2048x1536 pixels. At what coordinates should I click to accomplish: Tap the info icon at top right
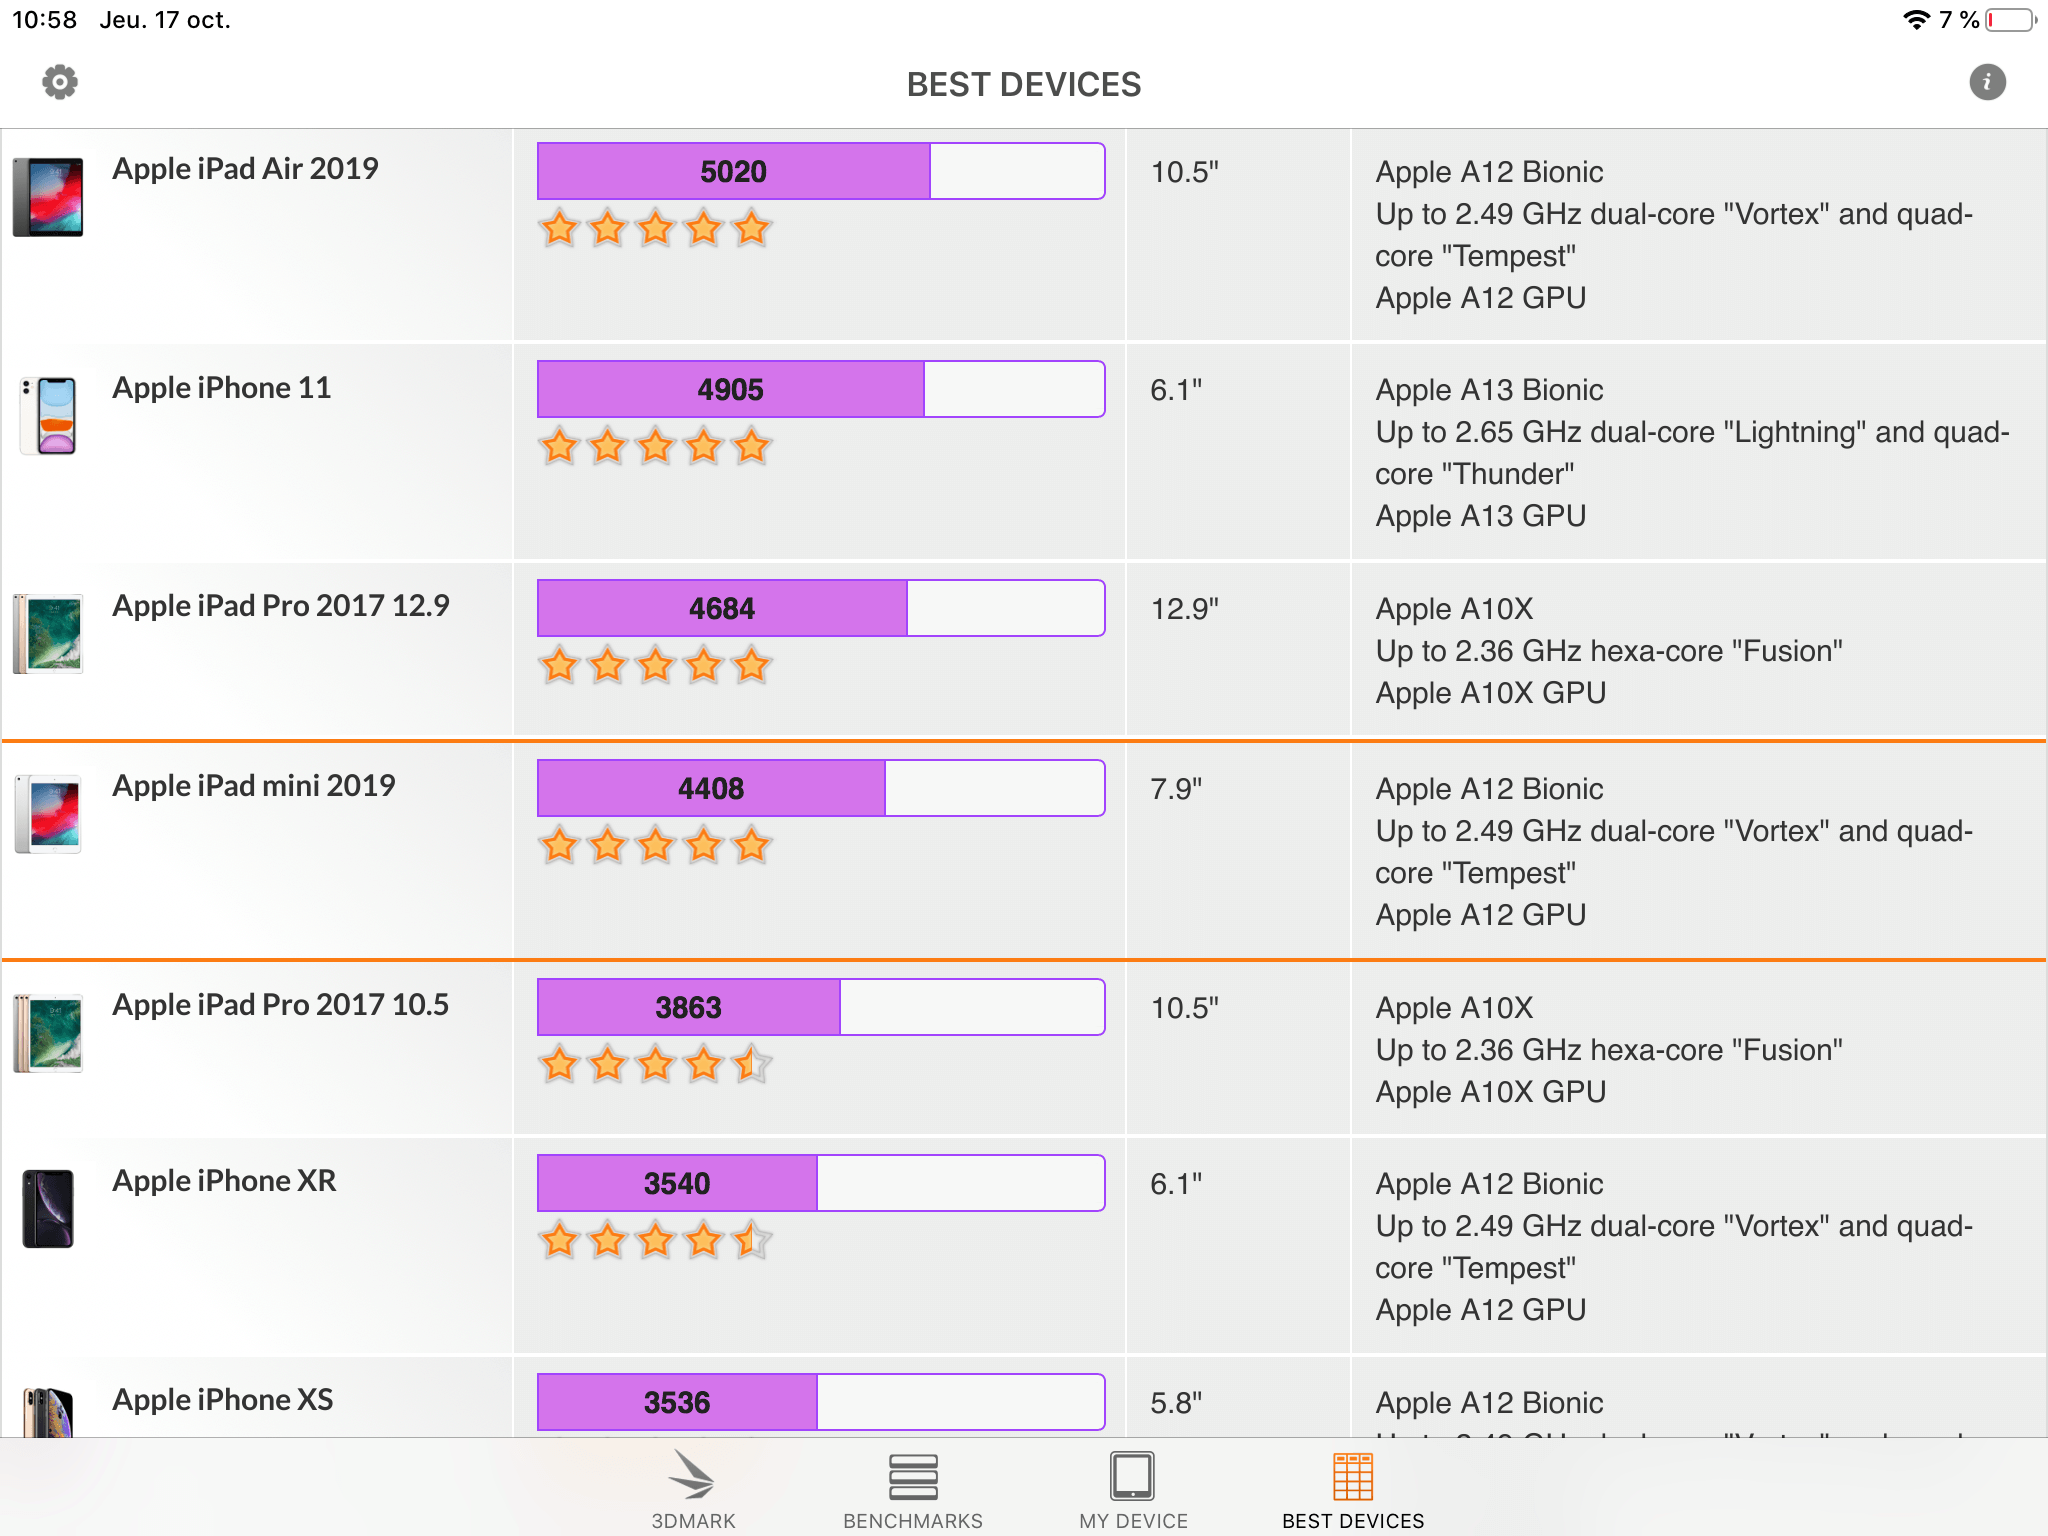tap(1987, 82)
